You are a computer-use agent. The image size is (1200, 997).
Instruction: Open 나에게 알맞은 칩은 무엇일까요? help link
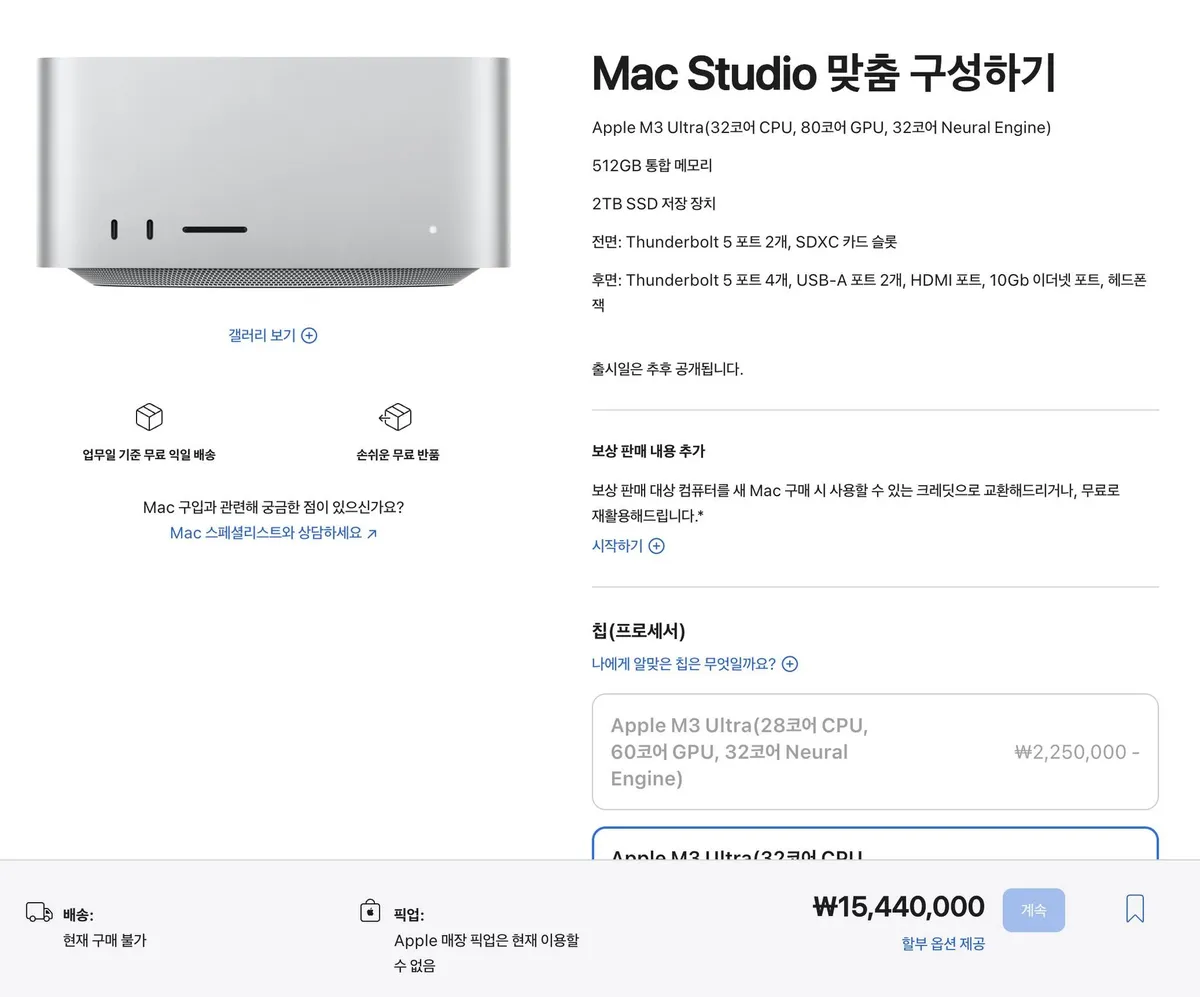[694, 663]
